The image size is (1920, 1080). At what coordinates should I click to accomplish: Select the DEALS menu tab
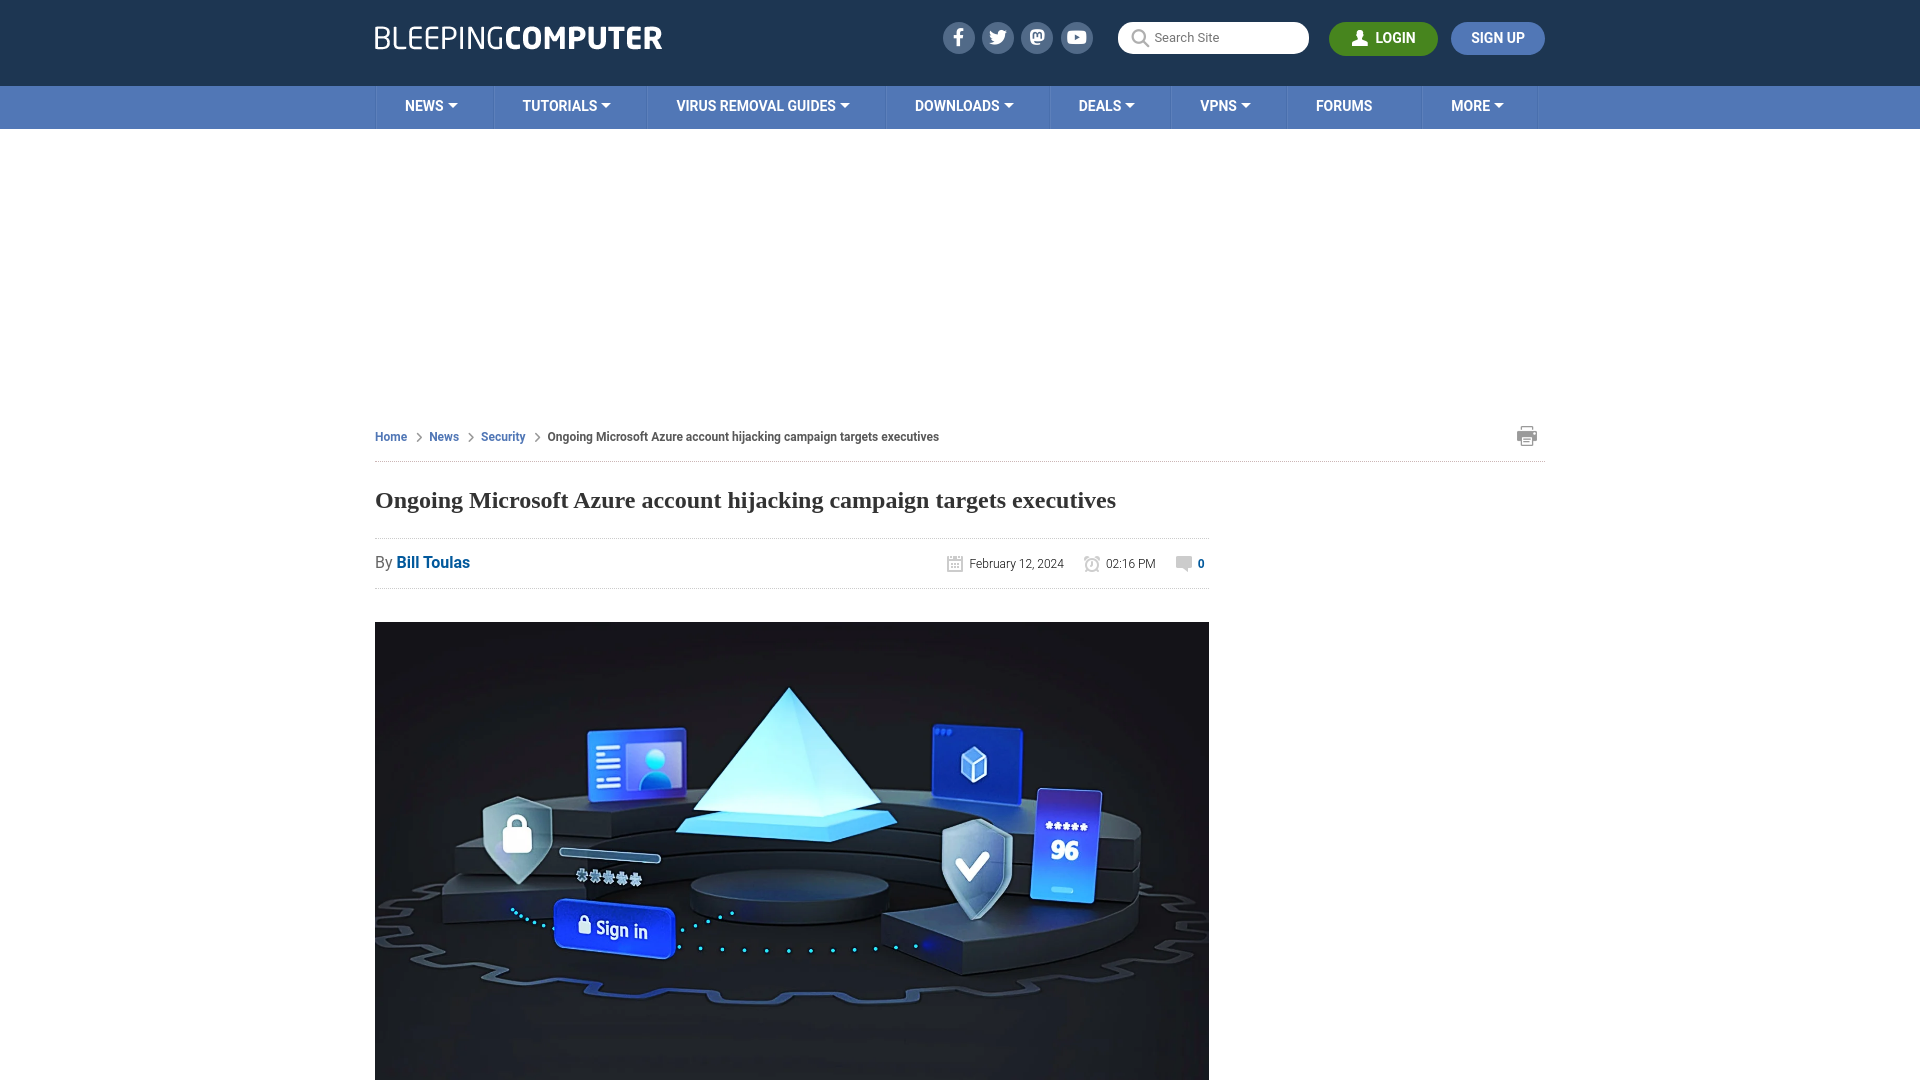[1106, 107]
